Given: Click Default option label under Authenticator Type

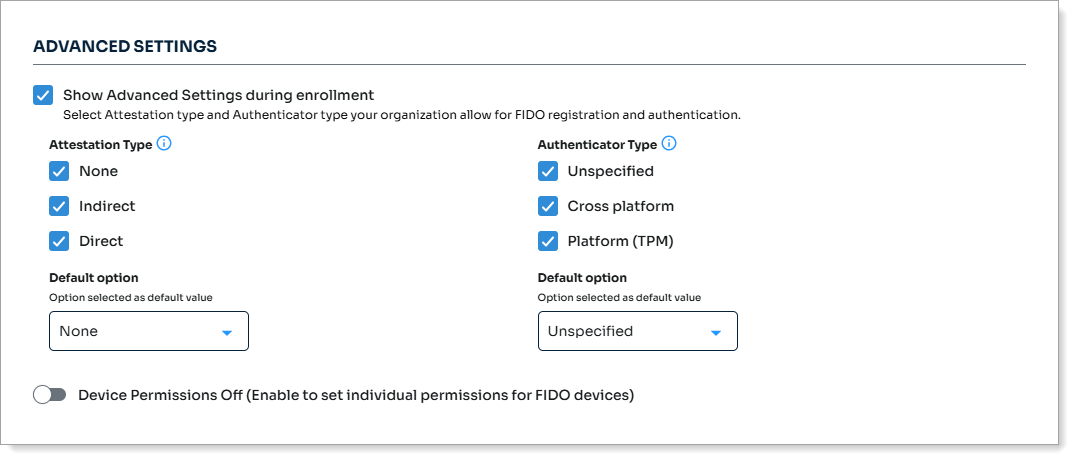Looking at the screenshot, I should (582, 278).
